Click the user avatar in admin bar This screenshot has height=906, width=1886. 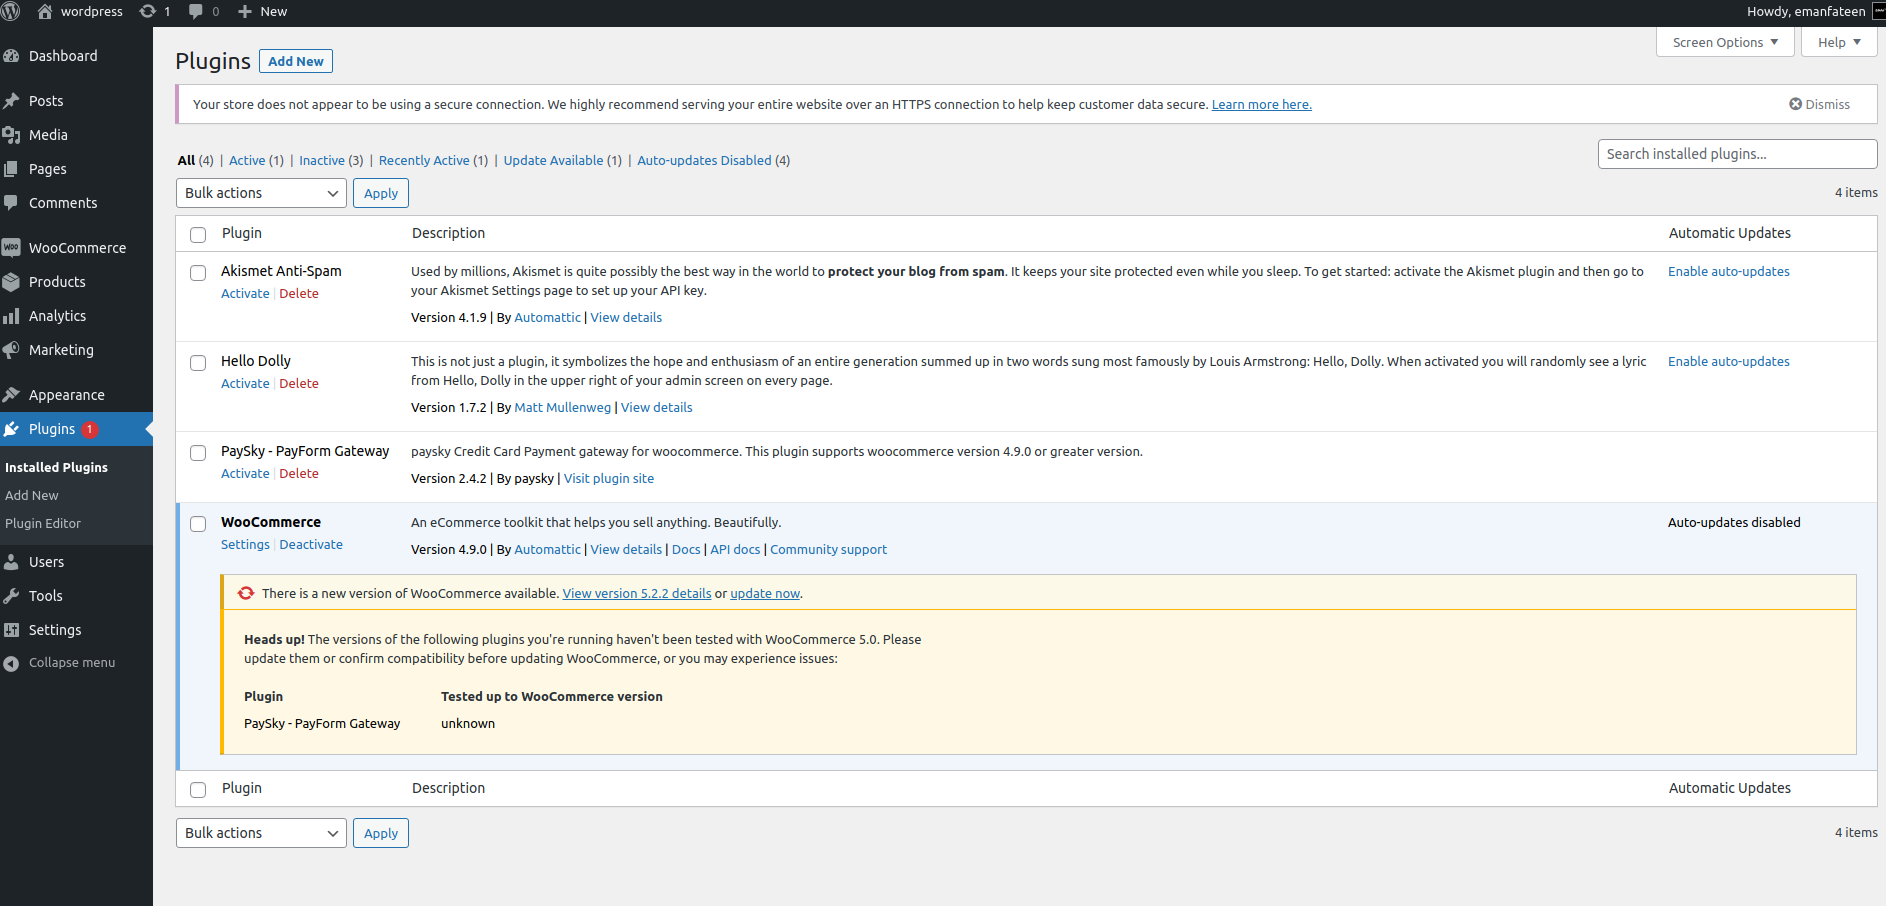pyautogui.click(x=1878, y=12)
